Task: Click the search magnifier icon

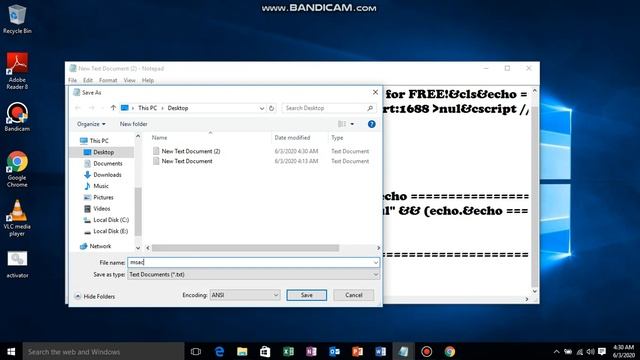Action: pos(370,108)
